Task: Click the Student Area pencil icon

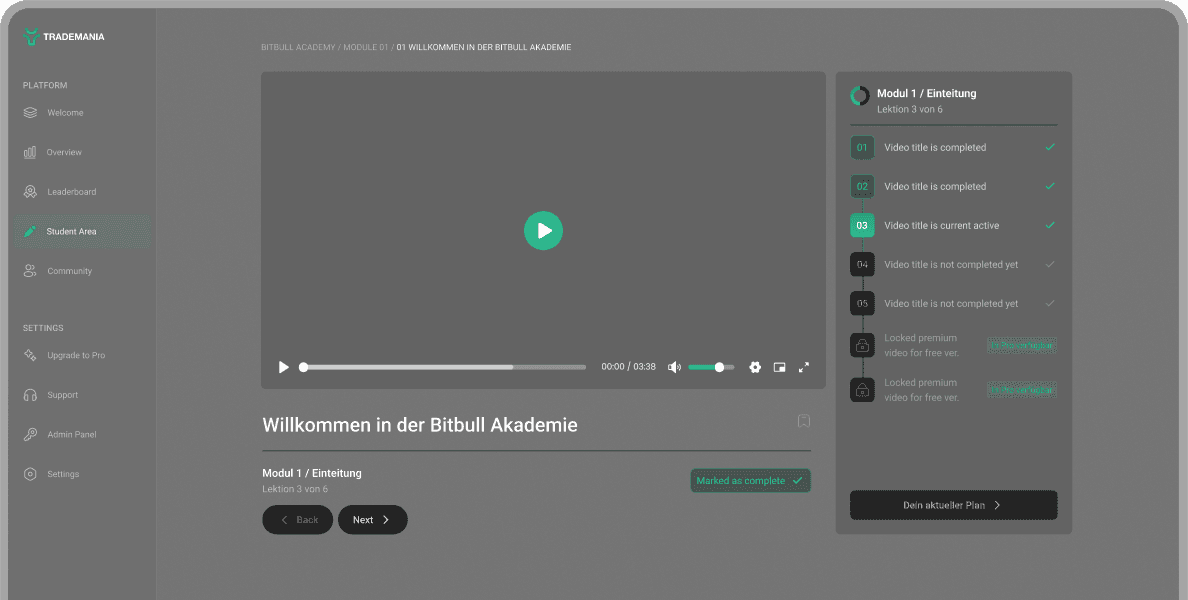Action: point(30,231)
